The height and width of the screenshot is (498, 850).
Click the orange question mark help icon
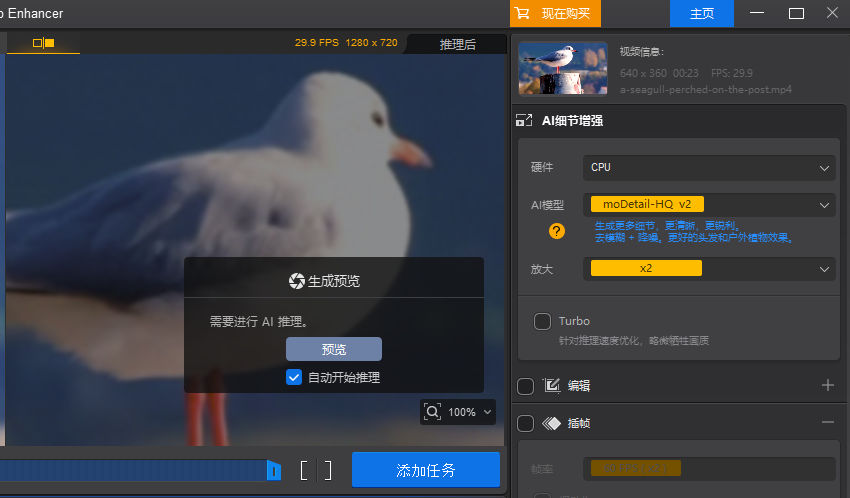[557, 231]
